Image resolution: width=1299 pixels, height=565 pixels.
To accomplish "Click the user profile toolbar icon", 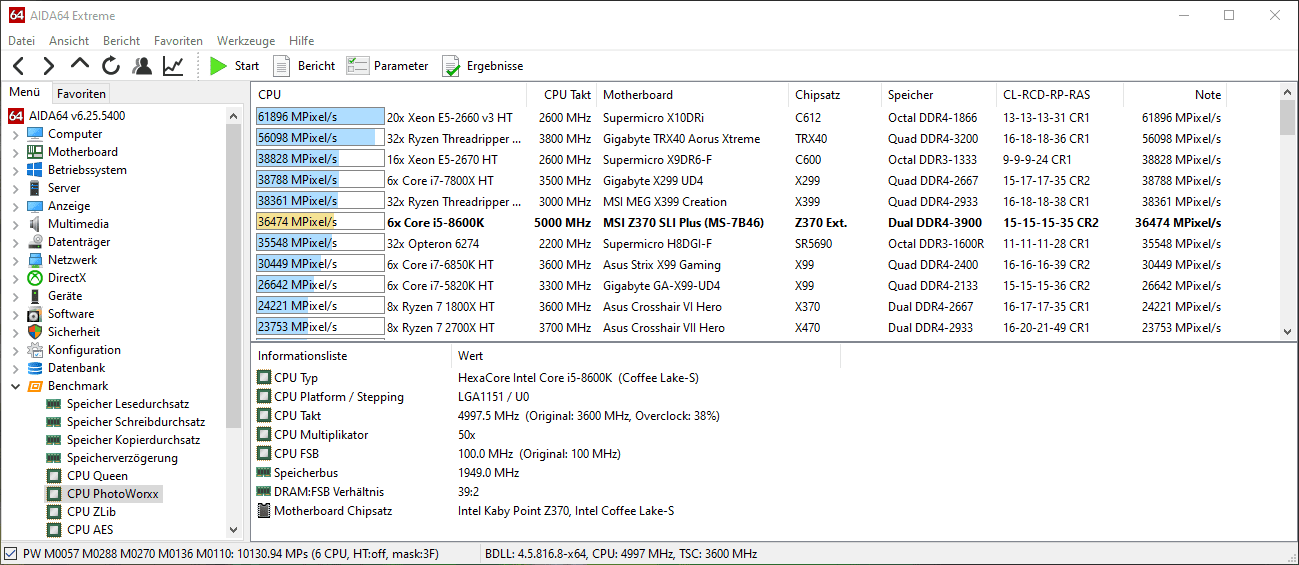I will tap(142, 66).
